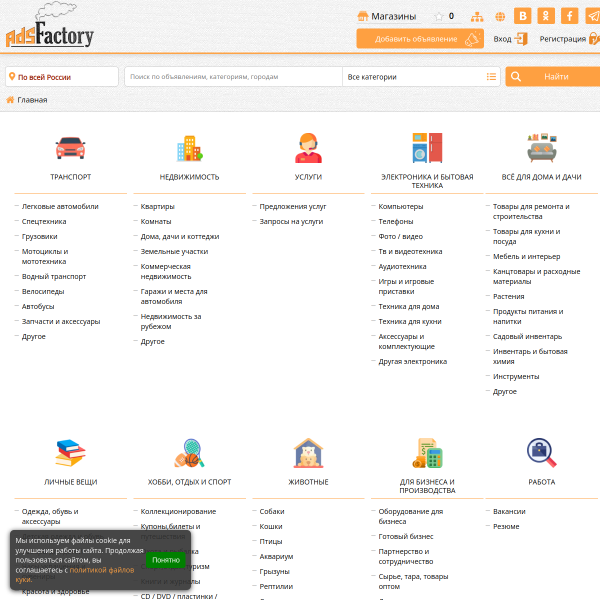The width and height of the screenshot is (600, 600).
Task: Open the VK social icon
Action: click(523, 16)
